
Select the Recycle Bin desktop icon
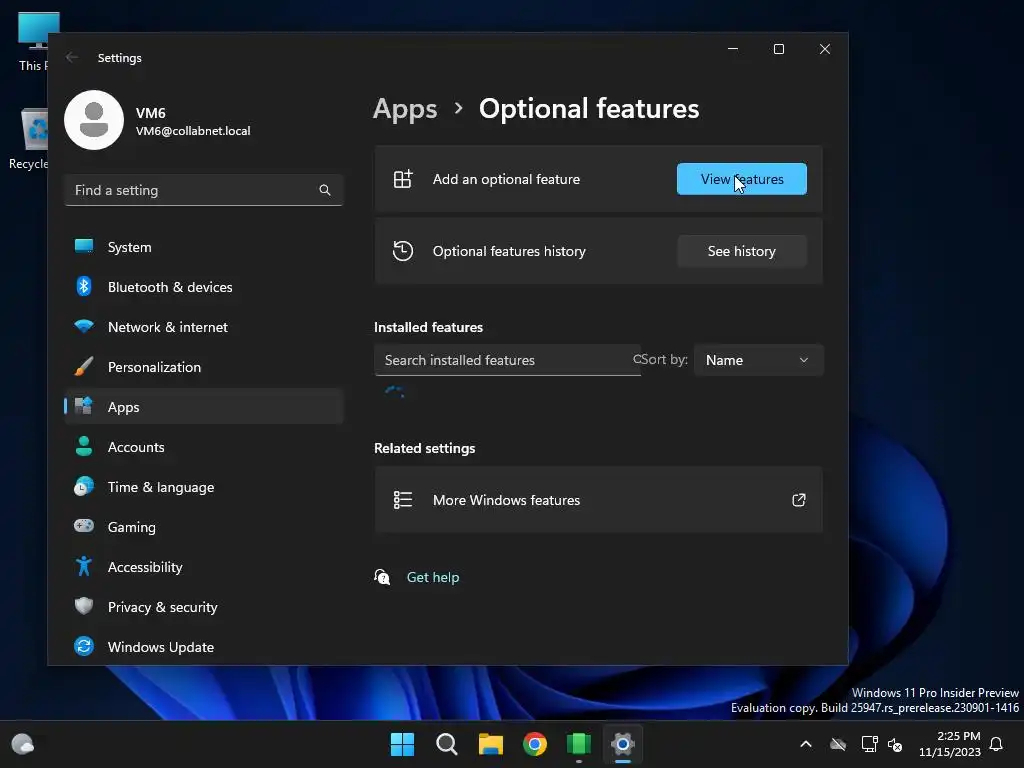coord(29,139)
